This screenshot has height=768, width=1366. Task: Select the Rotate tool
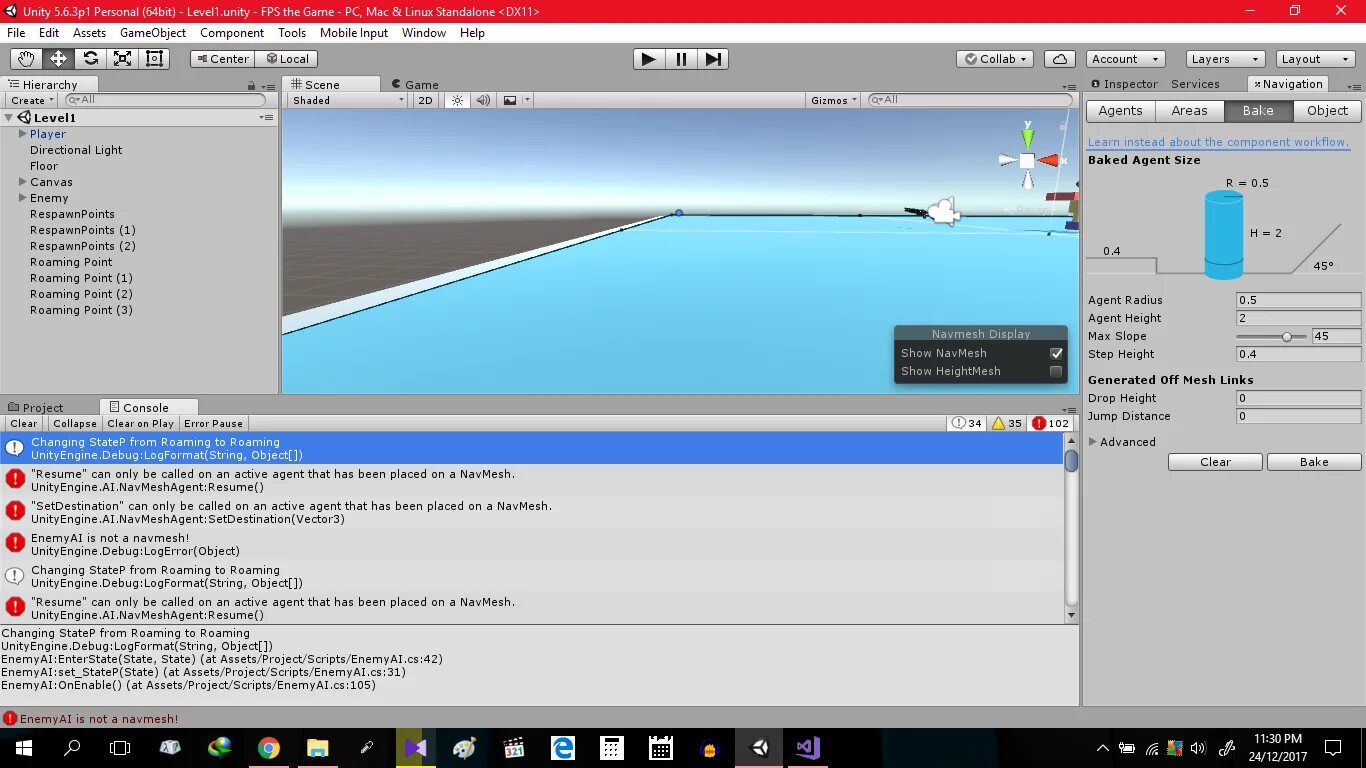91,59
